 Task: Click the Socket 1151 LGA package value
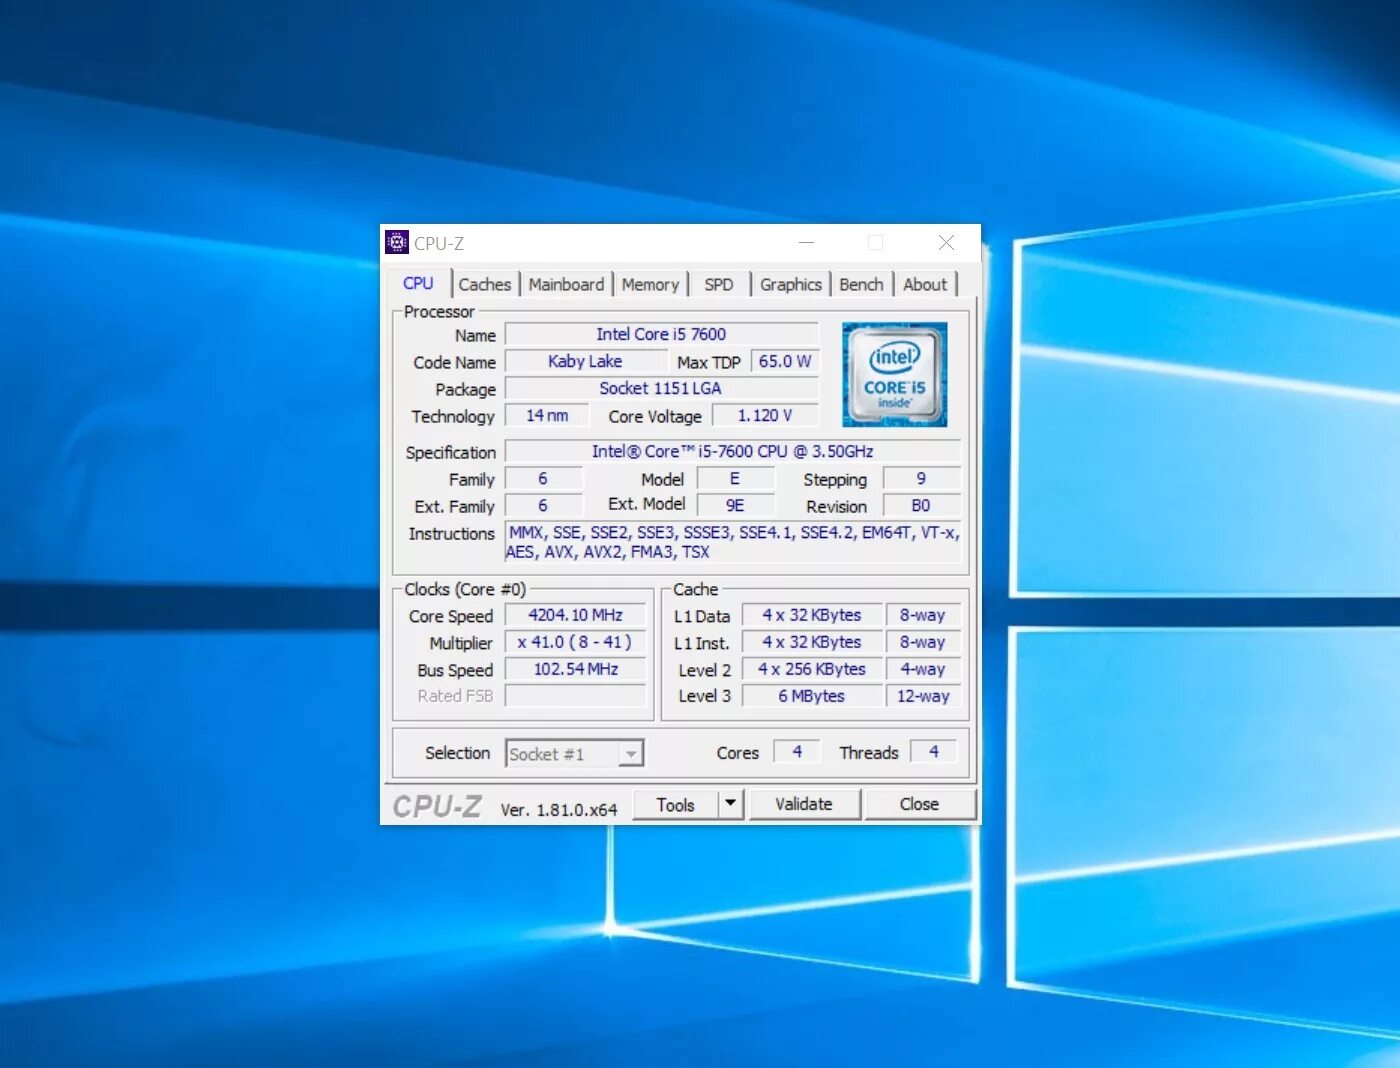(x=661, y=388)
